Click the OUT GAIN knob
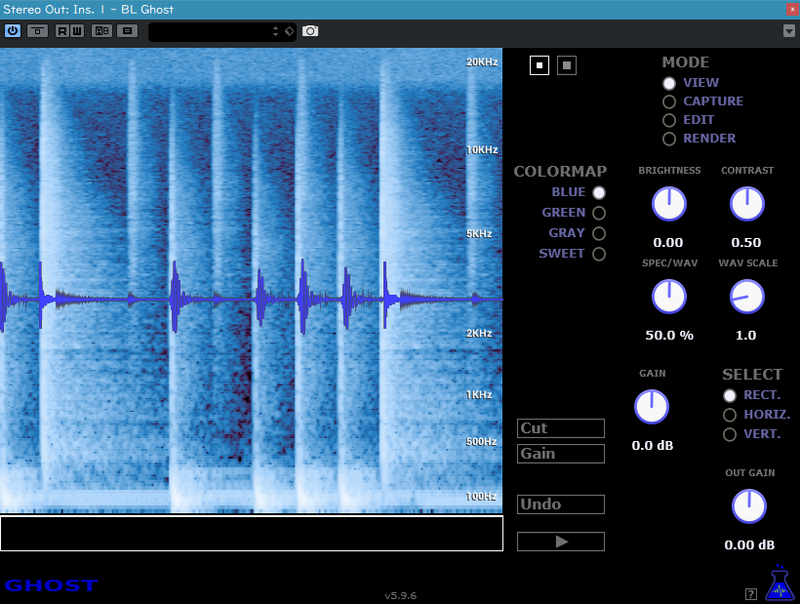 (749, 507)
